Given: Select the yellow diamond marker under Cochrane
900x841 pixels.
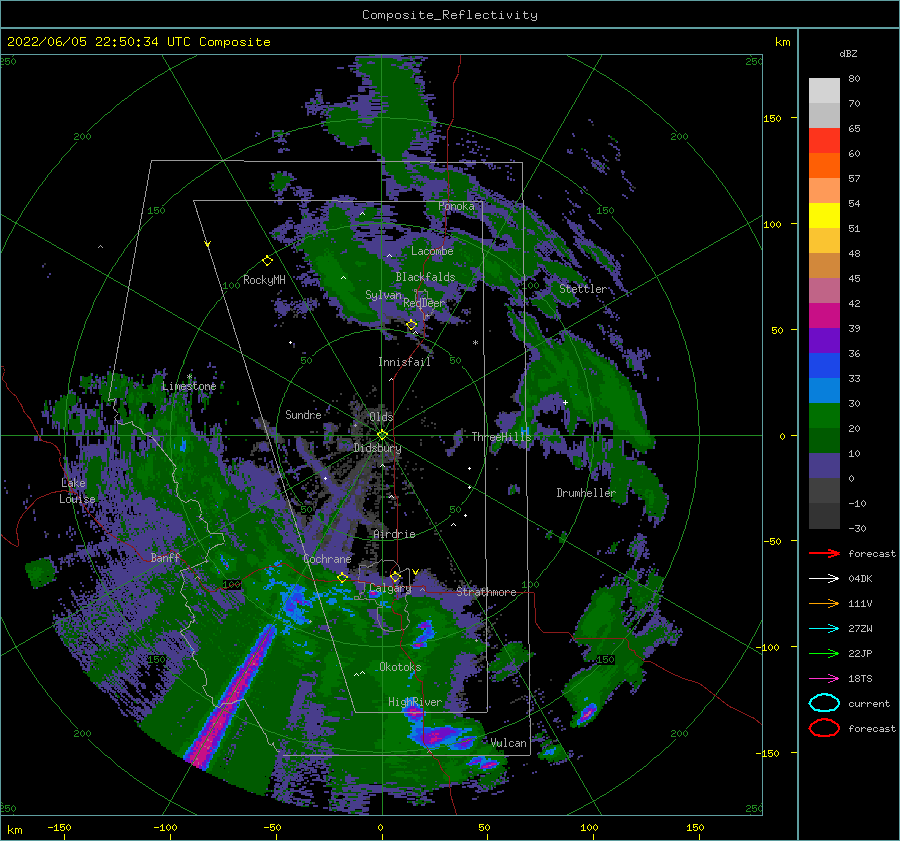Looking at the screenshot, I should (x=342, y=578).
